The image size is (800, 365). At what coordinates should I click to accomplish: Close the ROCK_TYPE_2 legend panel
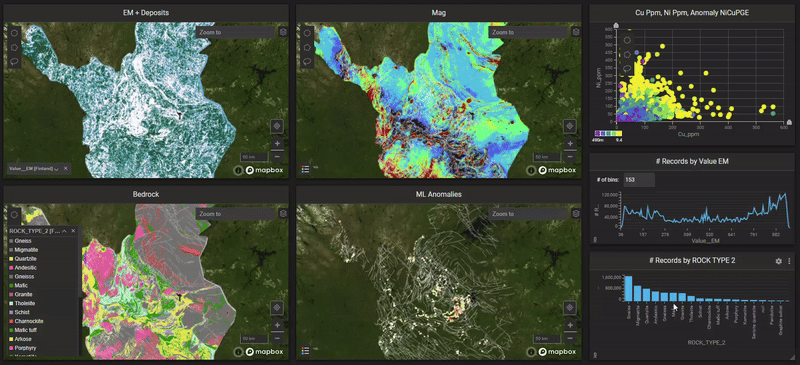tap(73, 231)
